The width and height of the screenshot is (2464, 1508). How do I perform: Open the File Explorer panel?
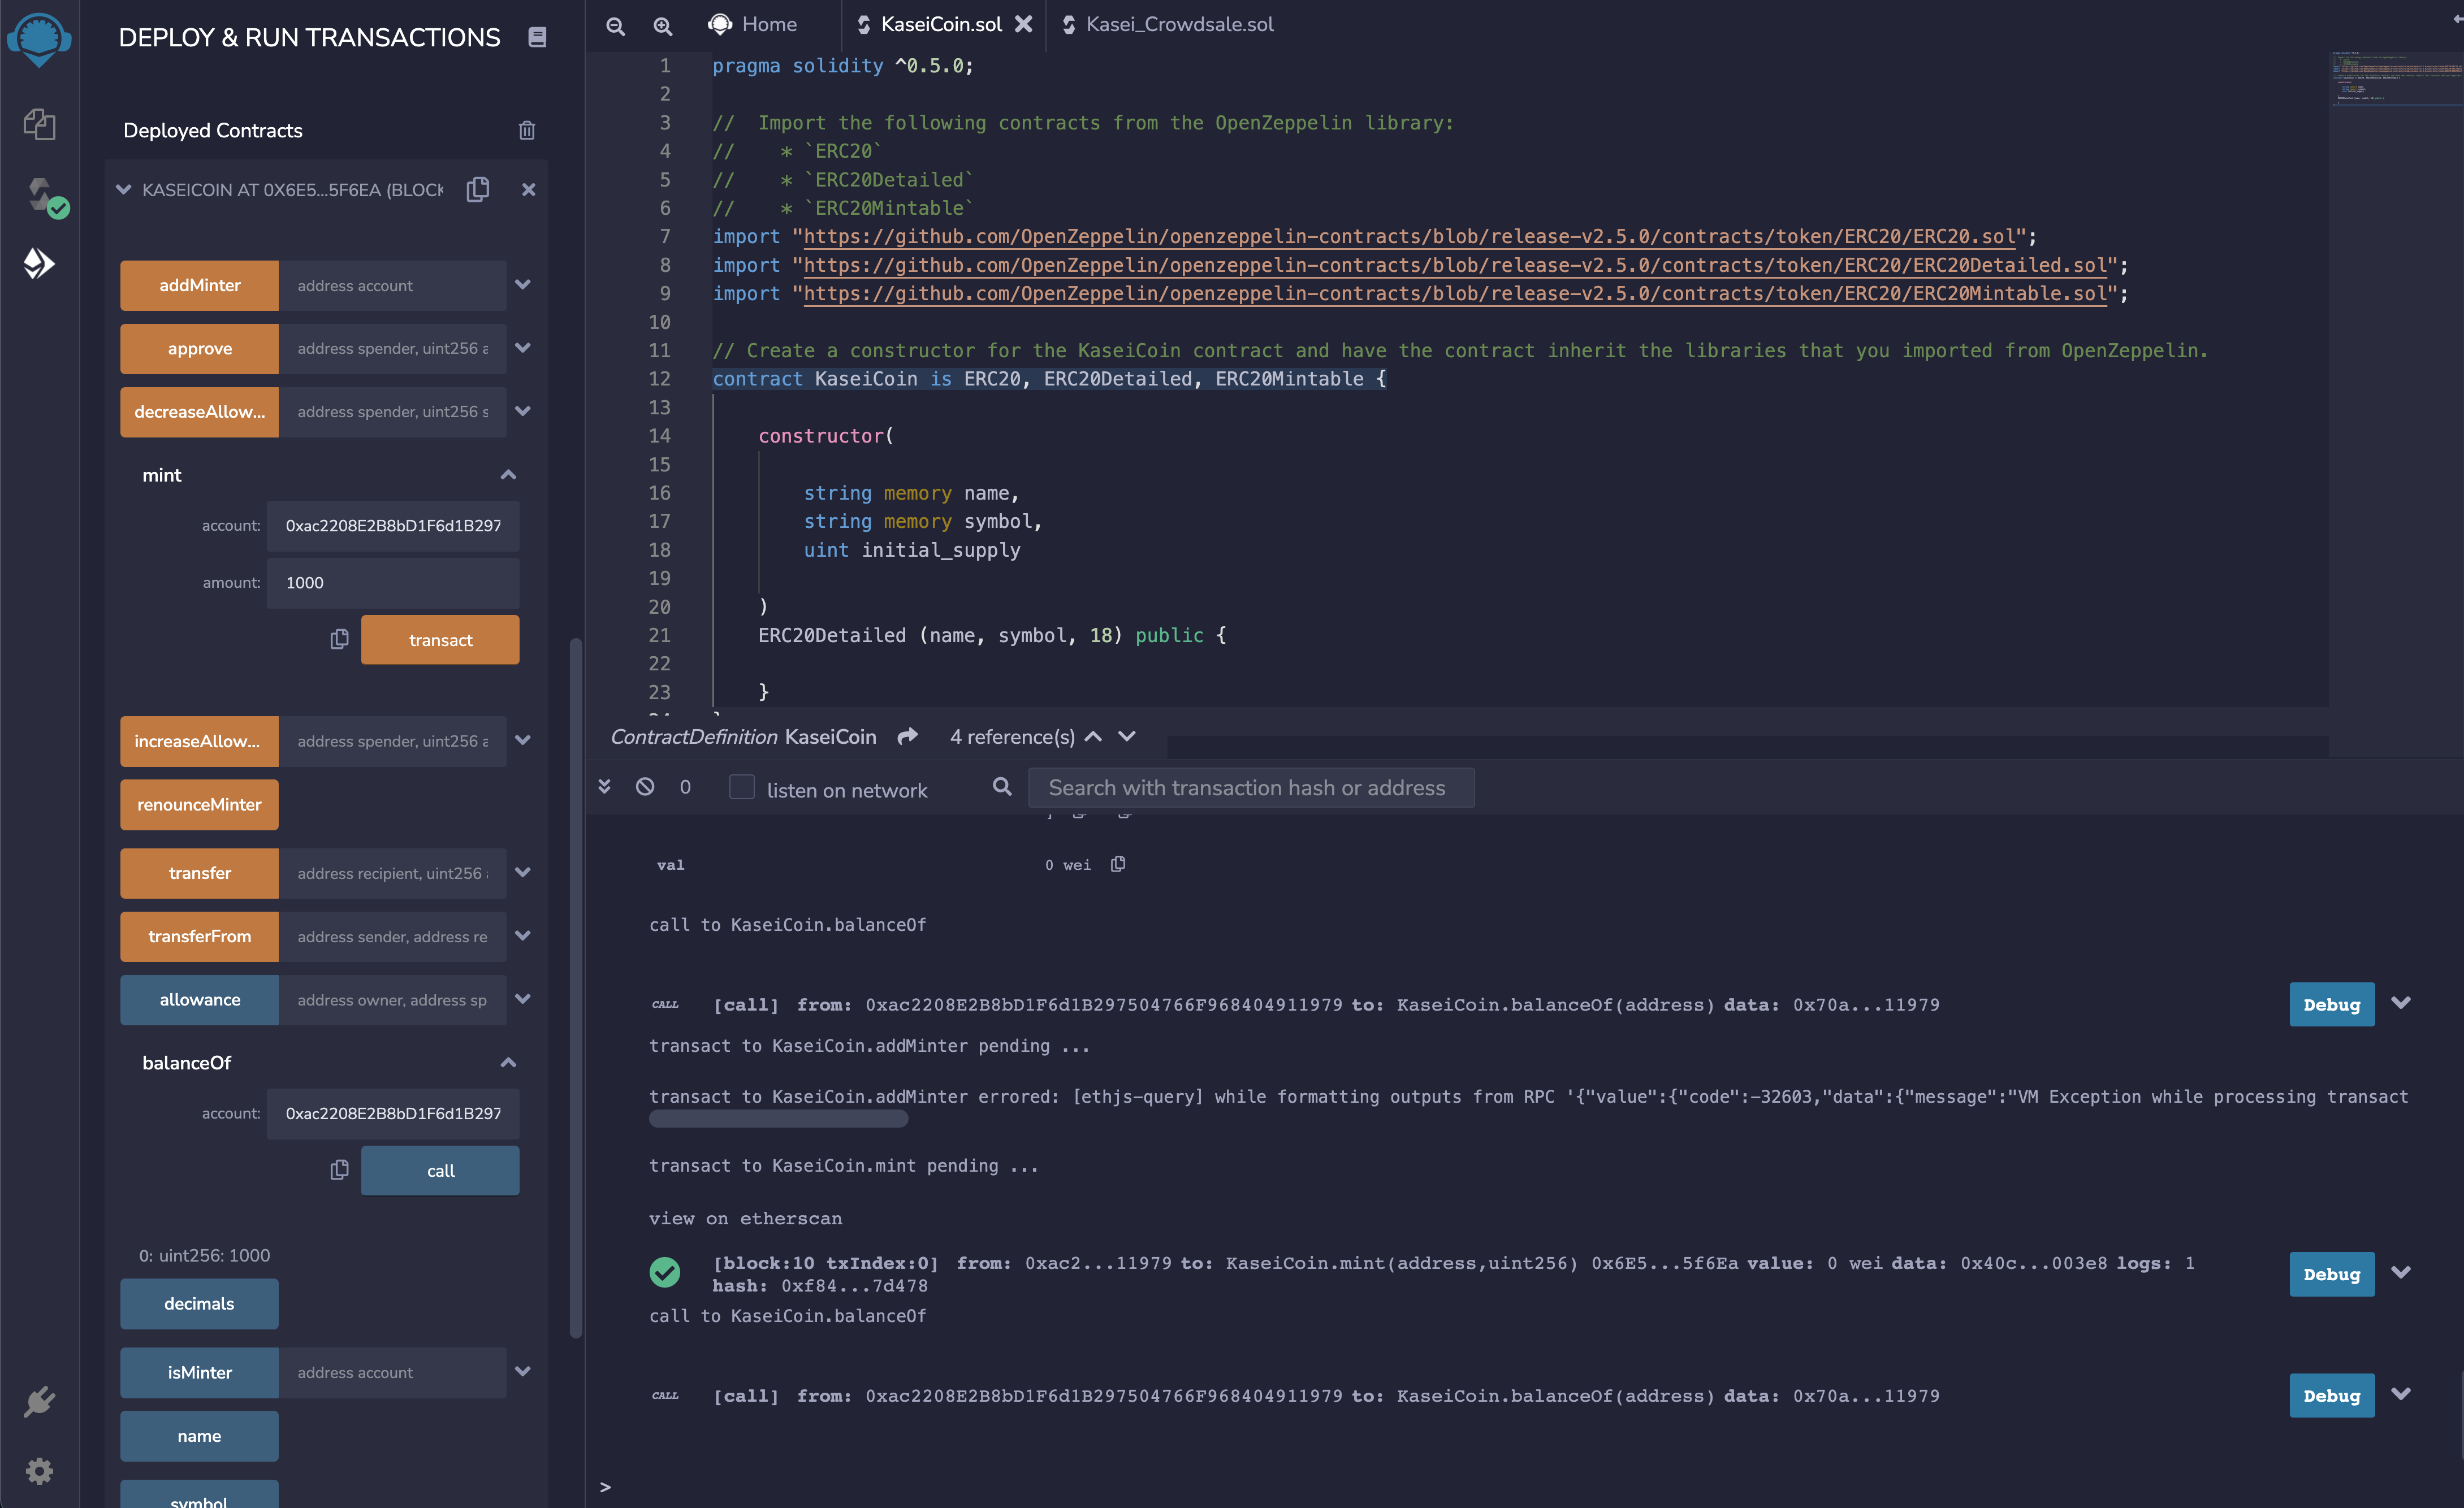[40, 124]
